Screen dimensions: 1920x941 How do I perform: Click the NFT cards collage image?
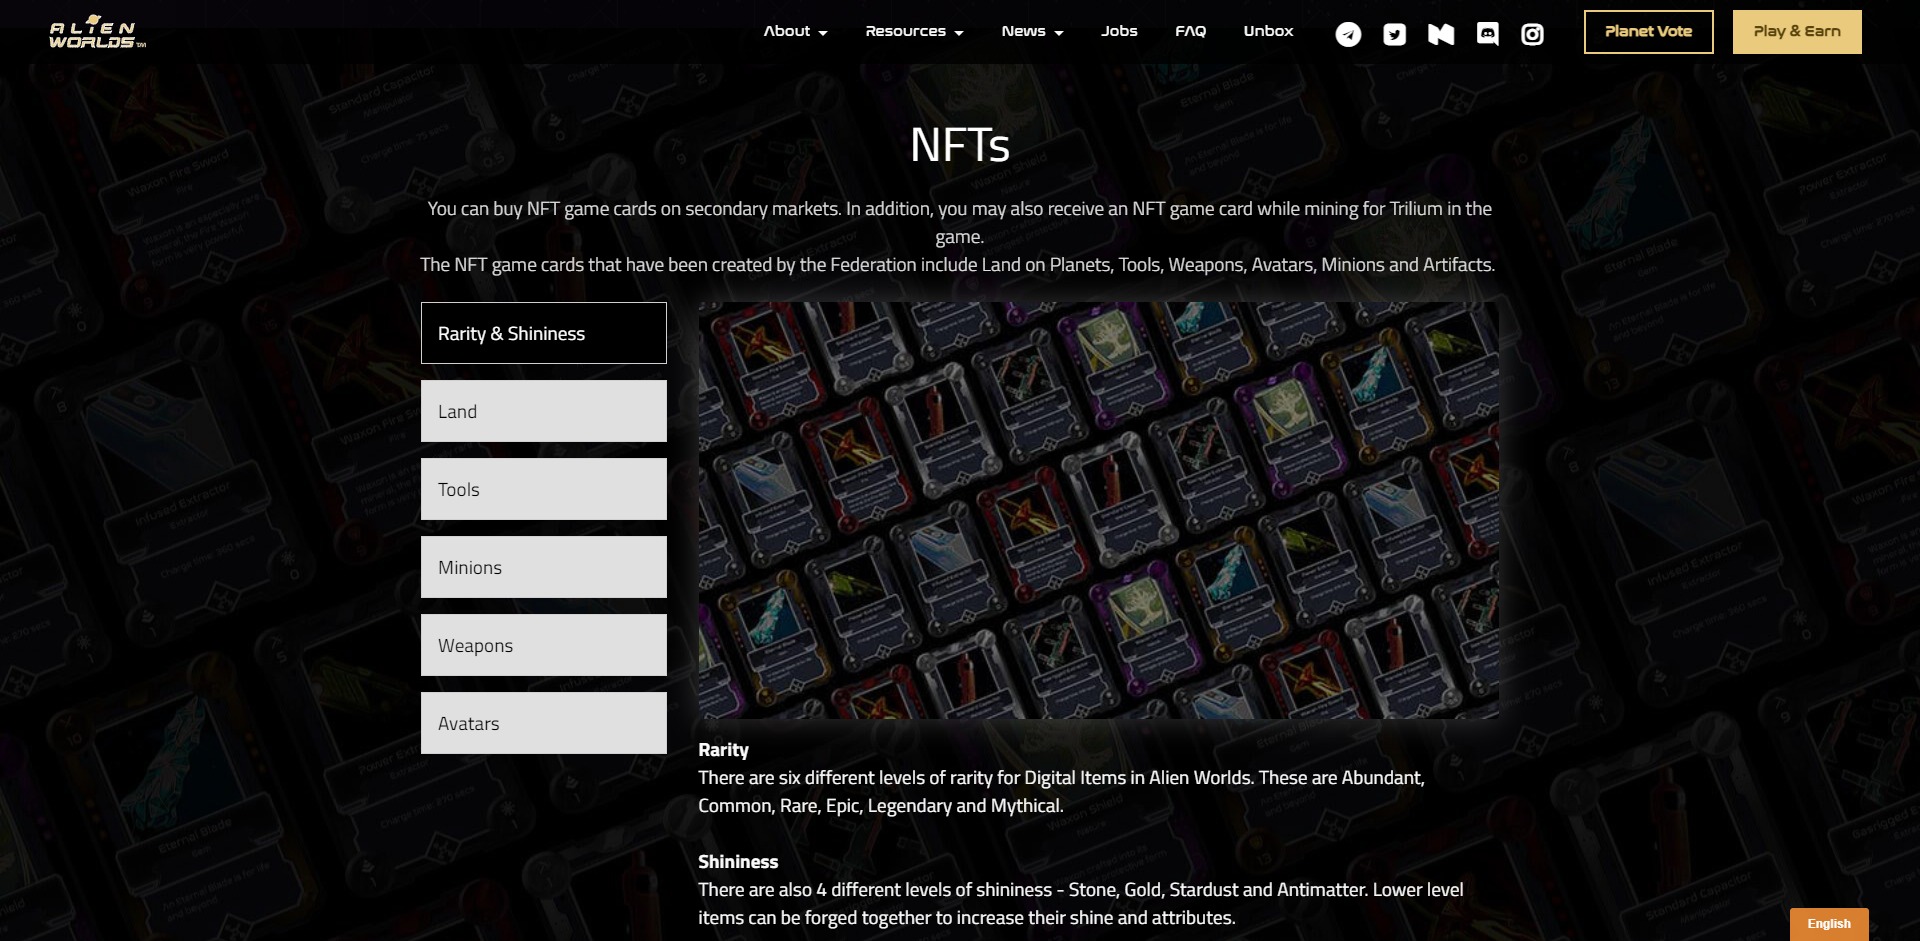point(1098,510)
